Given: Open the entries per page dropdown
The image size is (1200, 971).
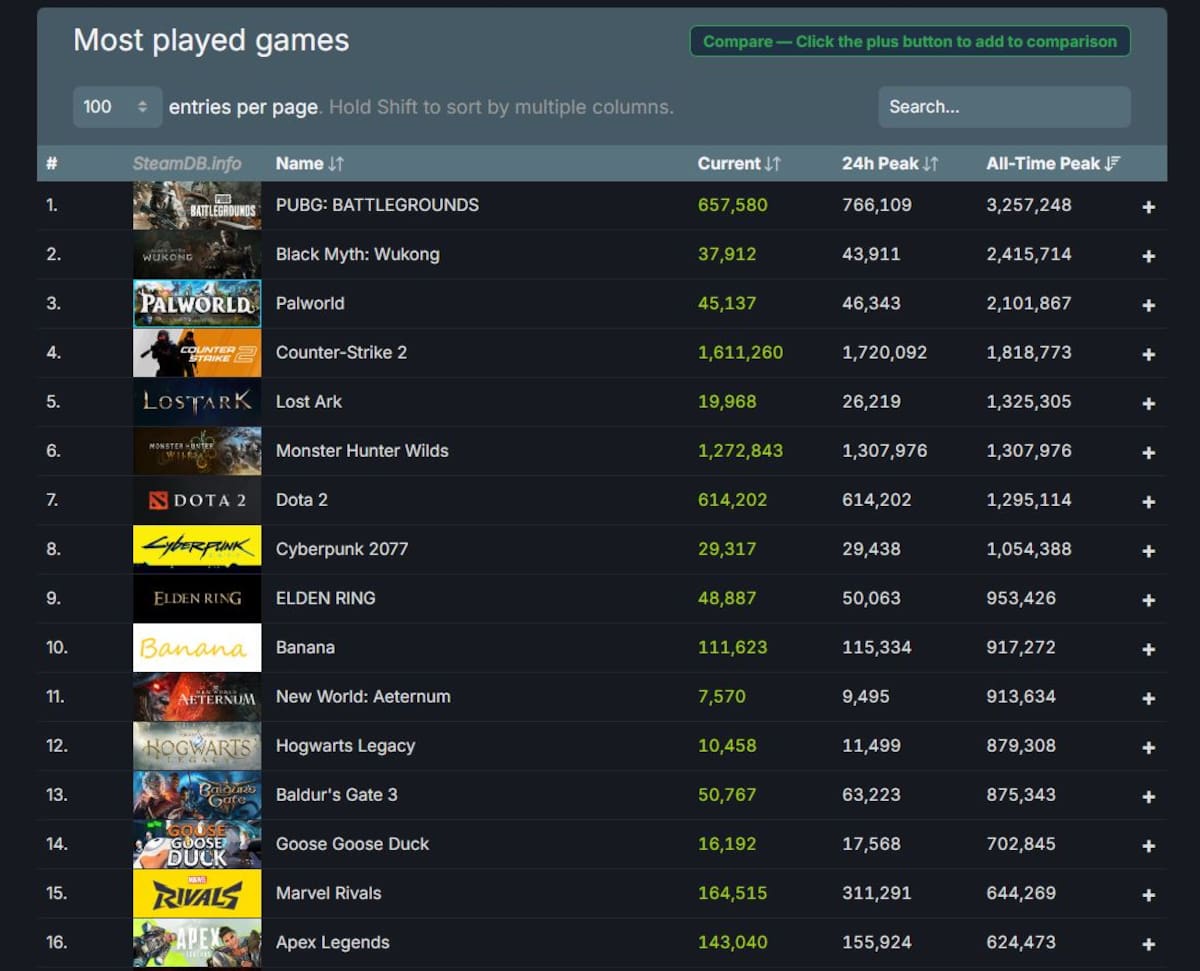Looking at the screenshot, I should 117,106.
